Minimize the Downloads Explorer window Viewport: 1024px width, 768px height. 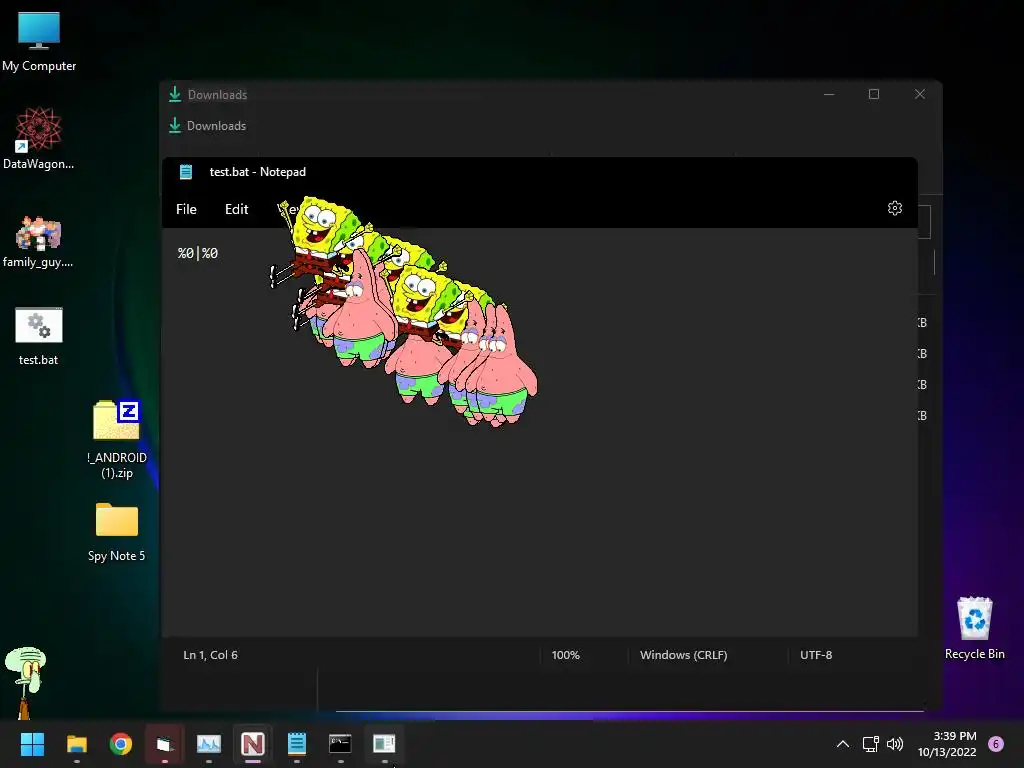(x=829, y=94)
